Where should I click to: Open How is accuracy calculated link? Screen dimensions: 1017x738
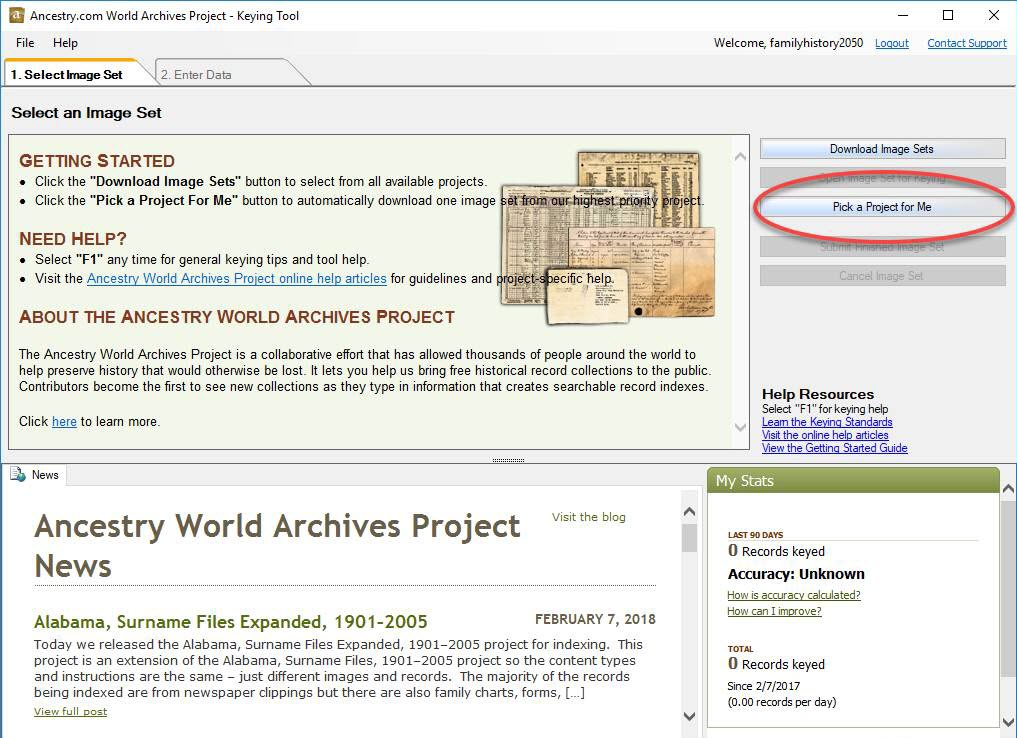tap(794, 595)
